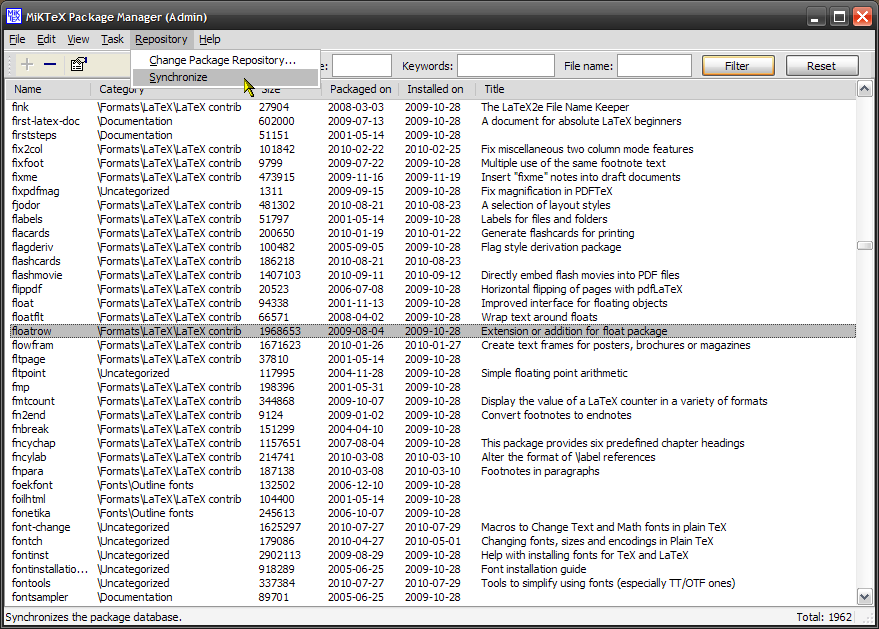The width and height of the screenshot is (879, 629).
Task: Sort by the Title column header
Action: coord(665,89)
